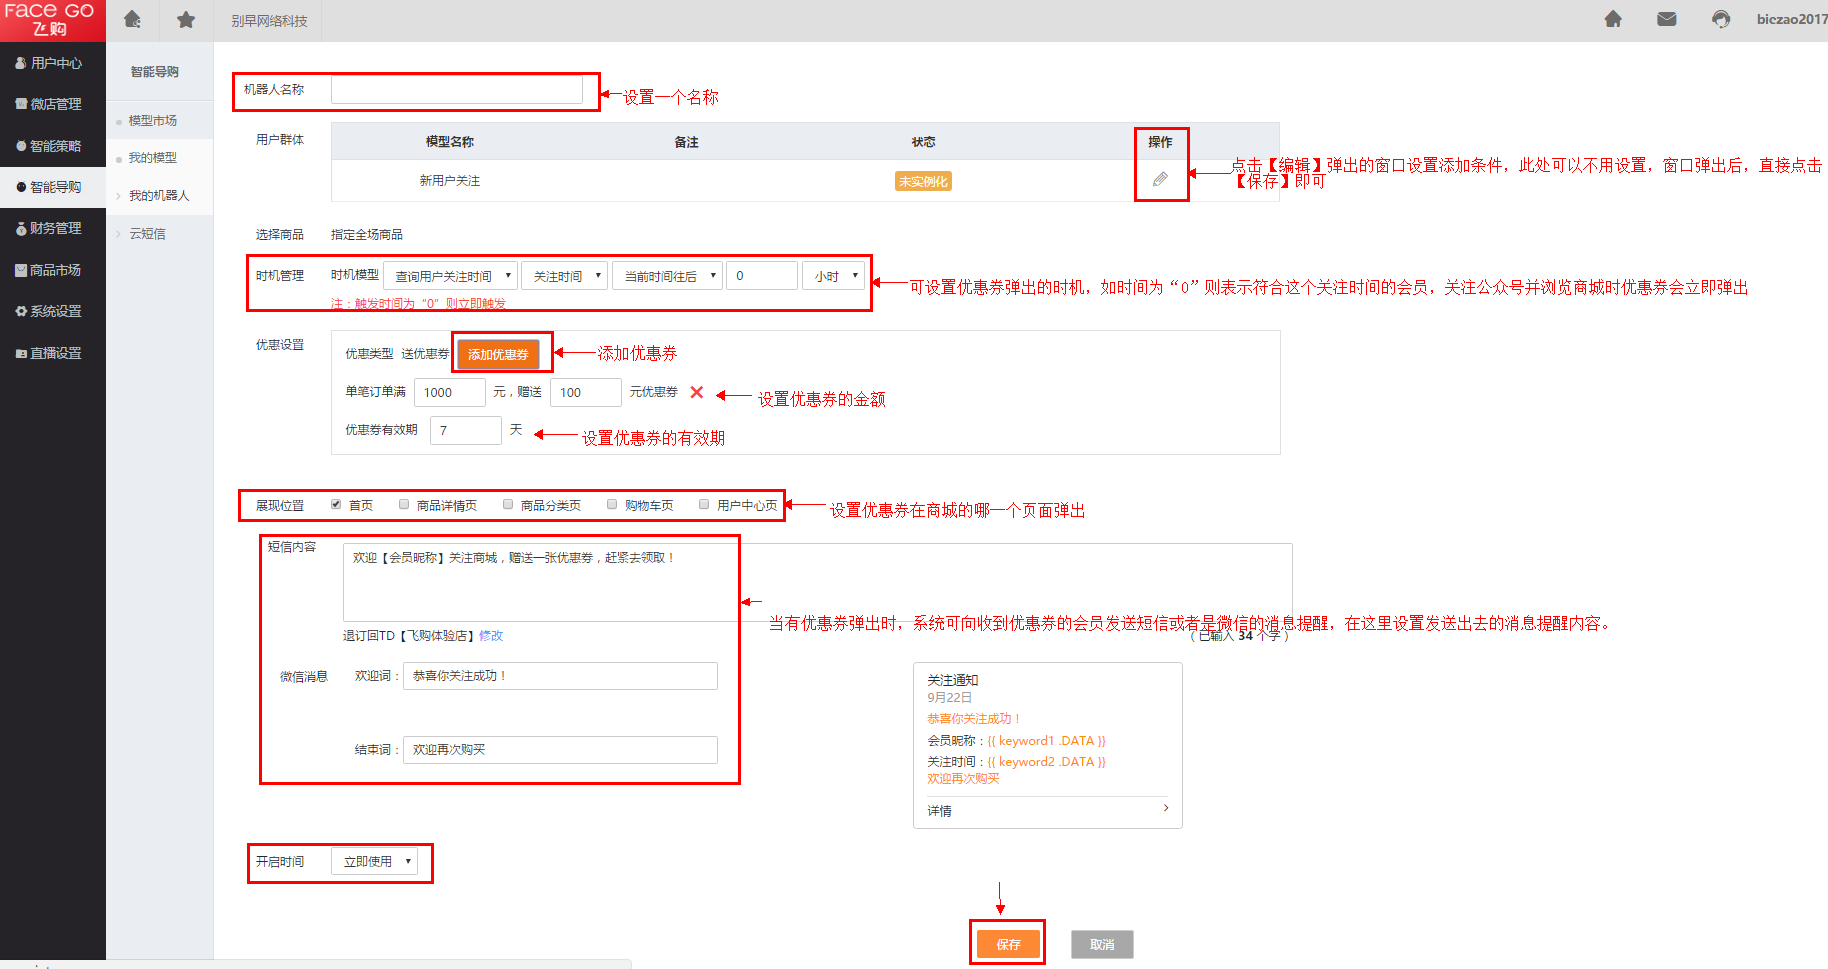Click the star favorites icon

click(186, 20)
